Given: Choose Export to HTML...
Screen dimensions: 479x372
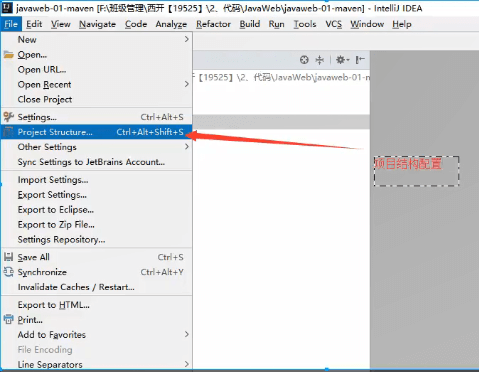Looking at the screenshot, I should coord(97,305).
